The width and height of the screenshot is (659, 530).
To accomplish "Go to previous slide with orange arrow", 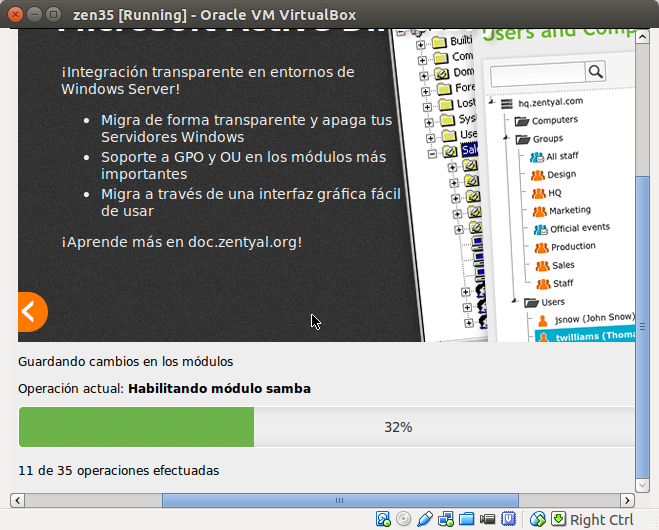I will coord(32,312).
